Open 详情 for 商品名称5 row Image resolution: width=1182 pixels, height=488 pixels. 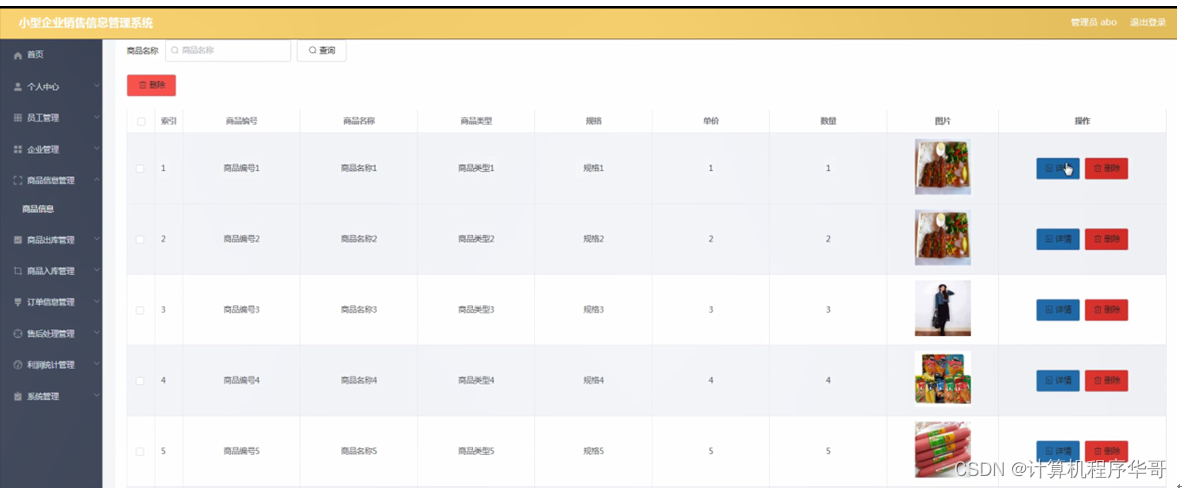click(1058, 451)
